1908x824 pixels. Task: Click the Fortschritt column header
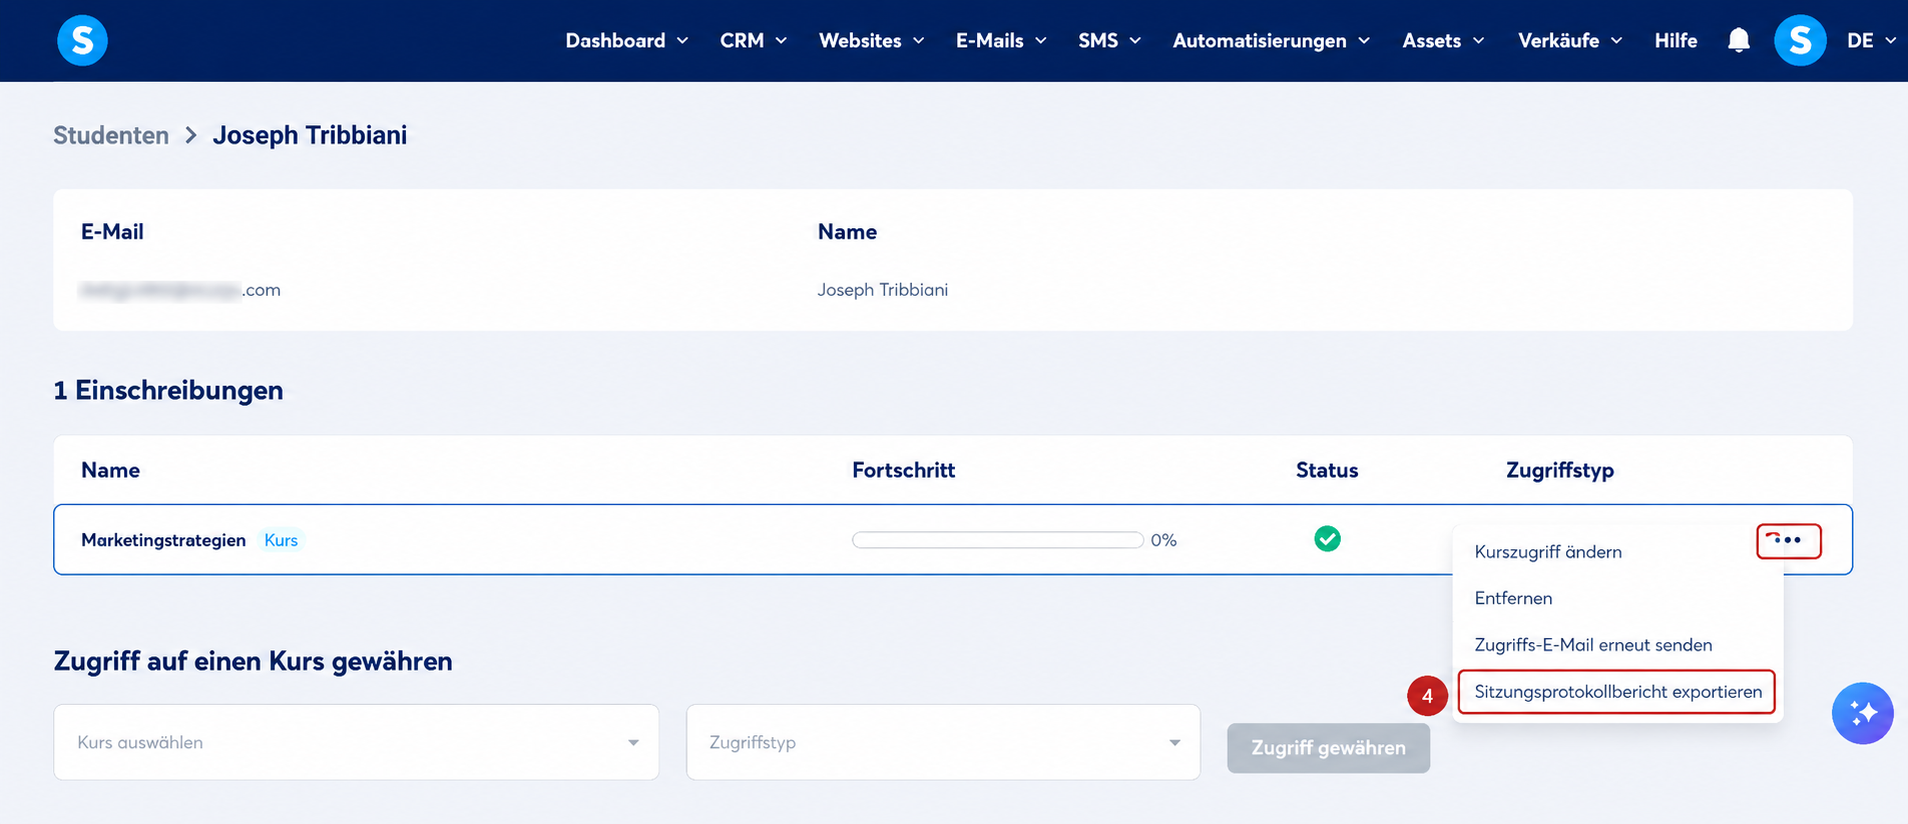[x=903, y=470]
